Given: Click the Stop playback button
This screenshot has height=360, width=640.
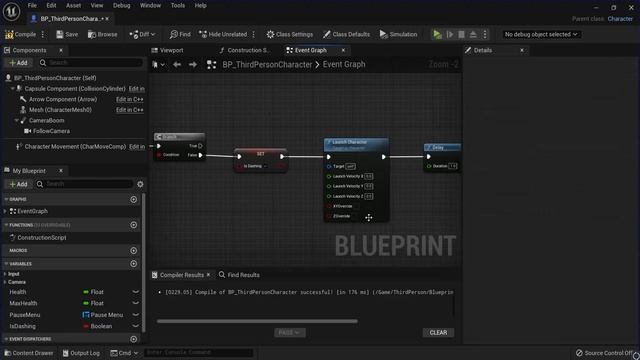Looking at the screenshot, I should pyautogui.click(x=461, y=35).
